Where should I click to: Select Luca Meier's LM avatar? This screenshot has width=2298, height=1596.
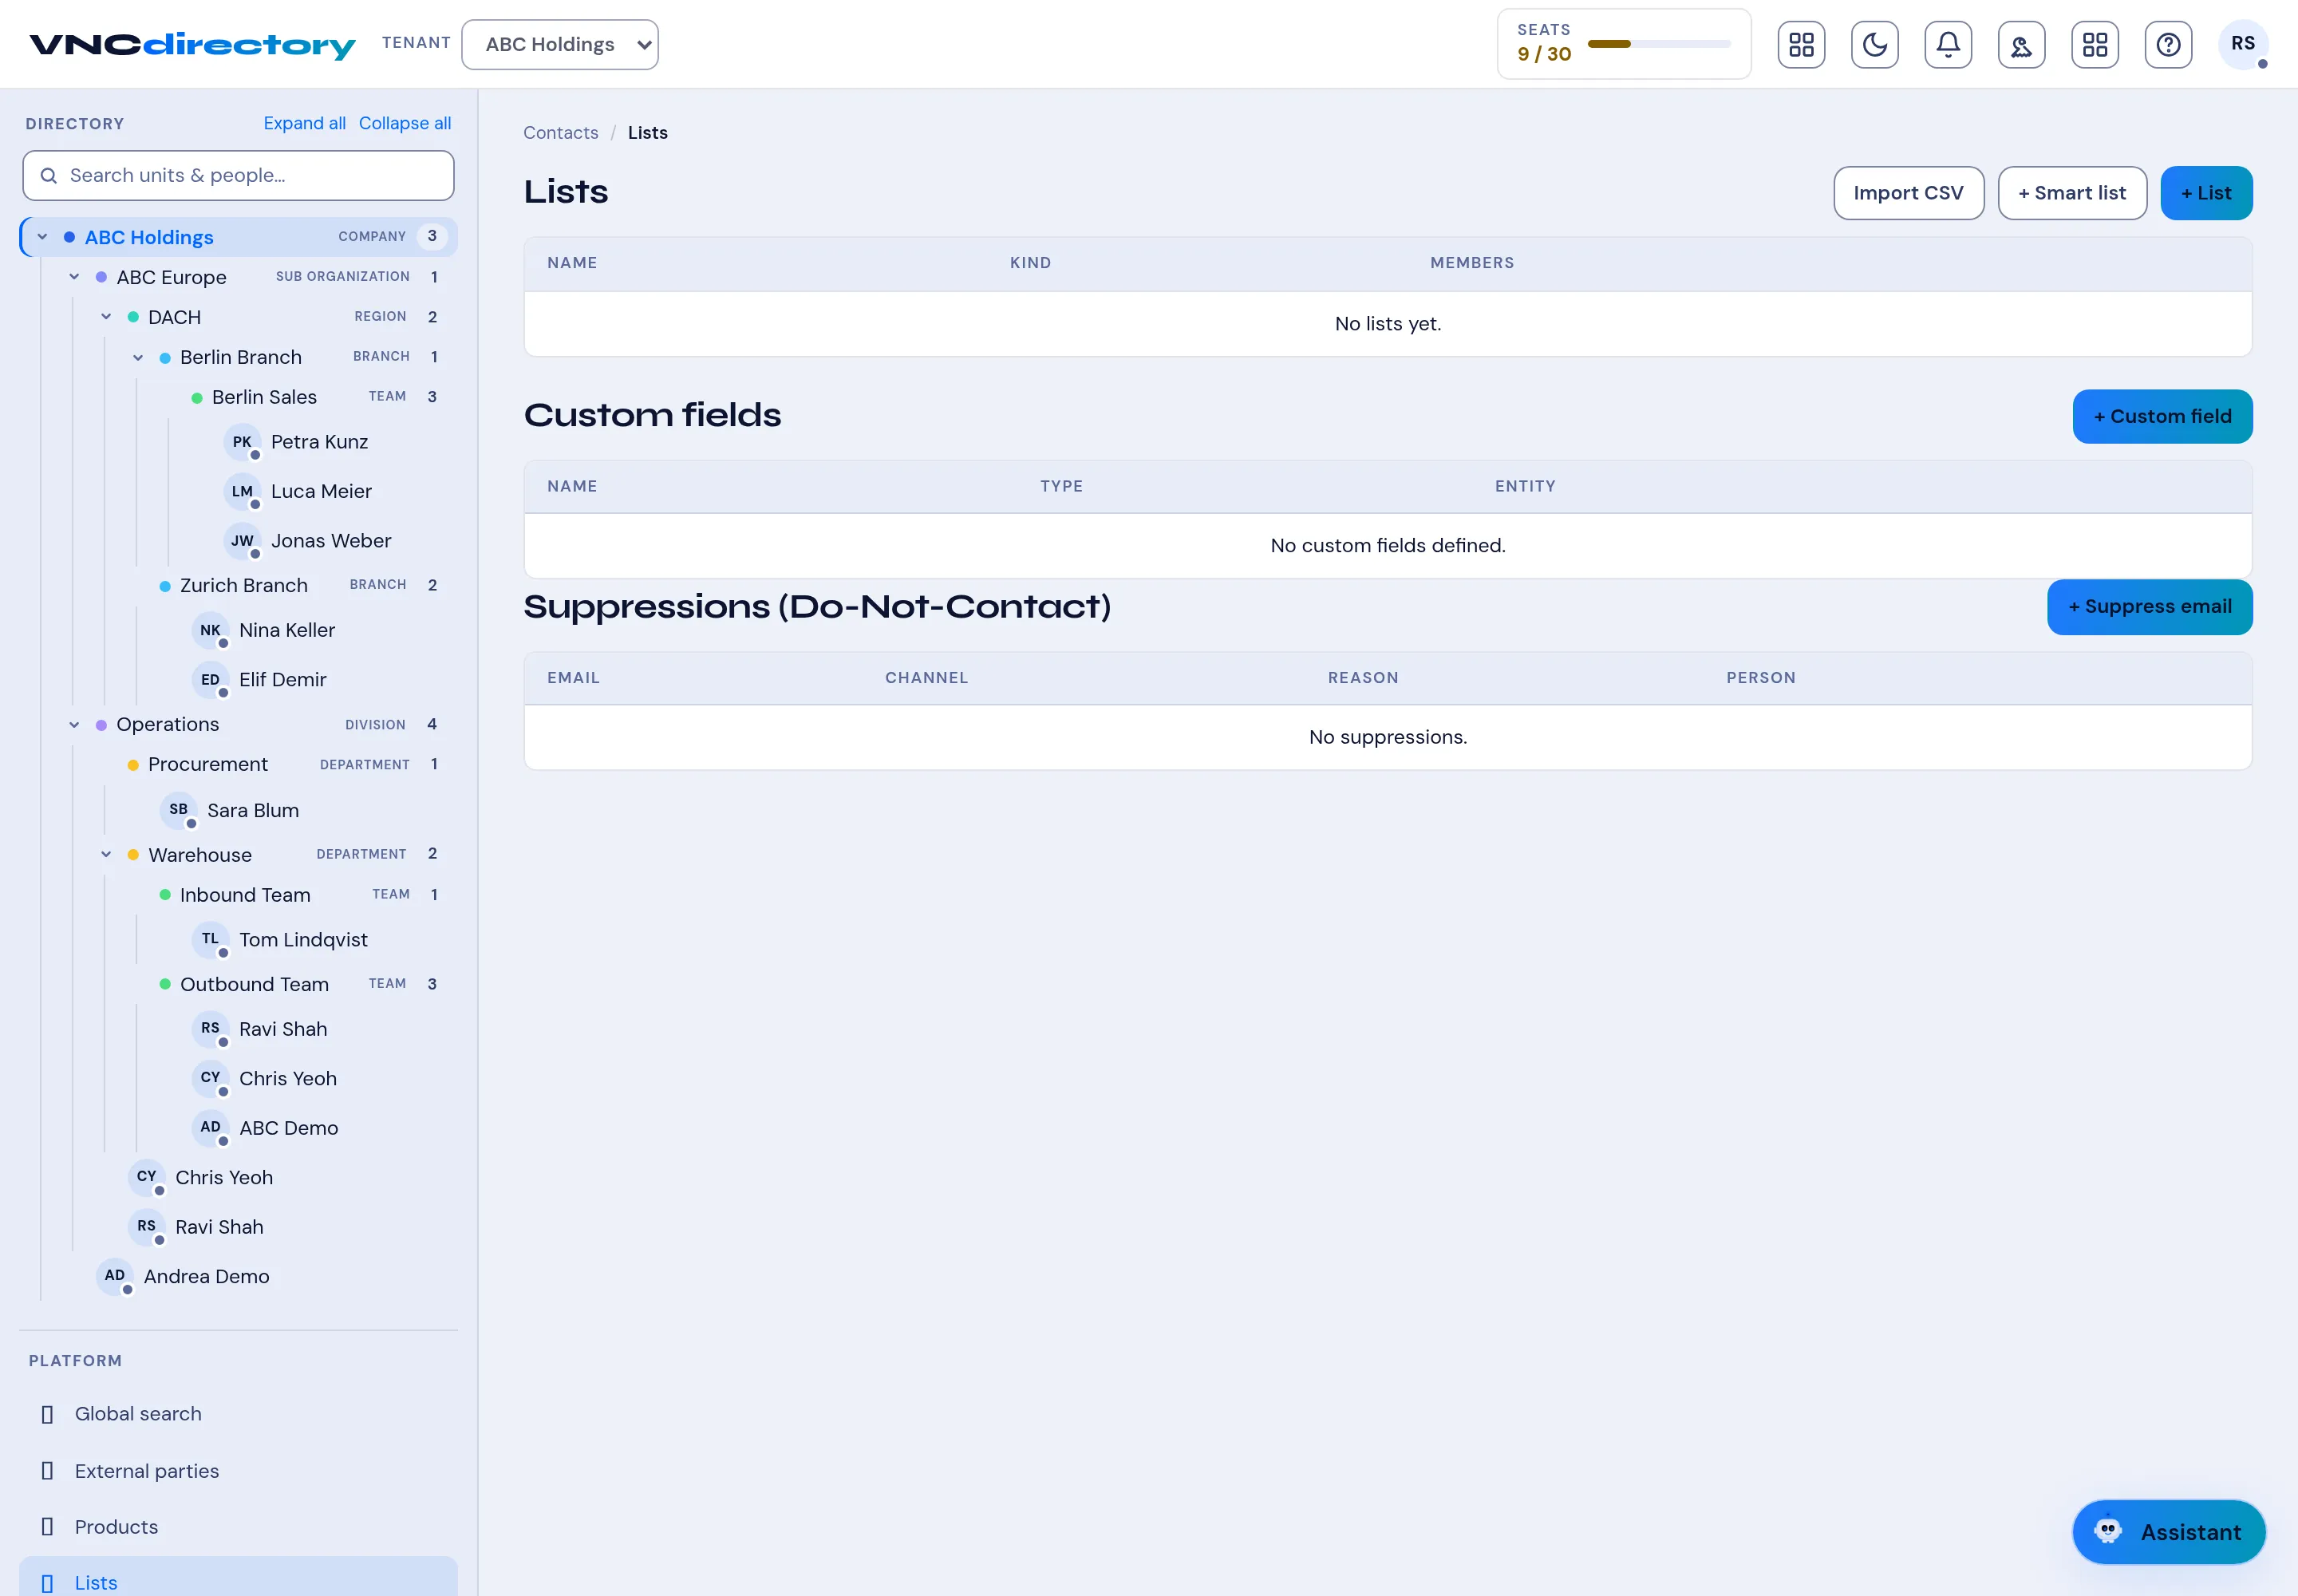242,491
